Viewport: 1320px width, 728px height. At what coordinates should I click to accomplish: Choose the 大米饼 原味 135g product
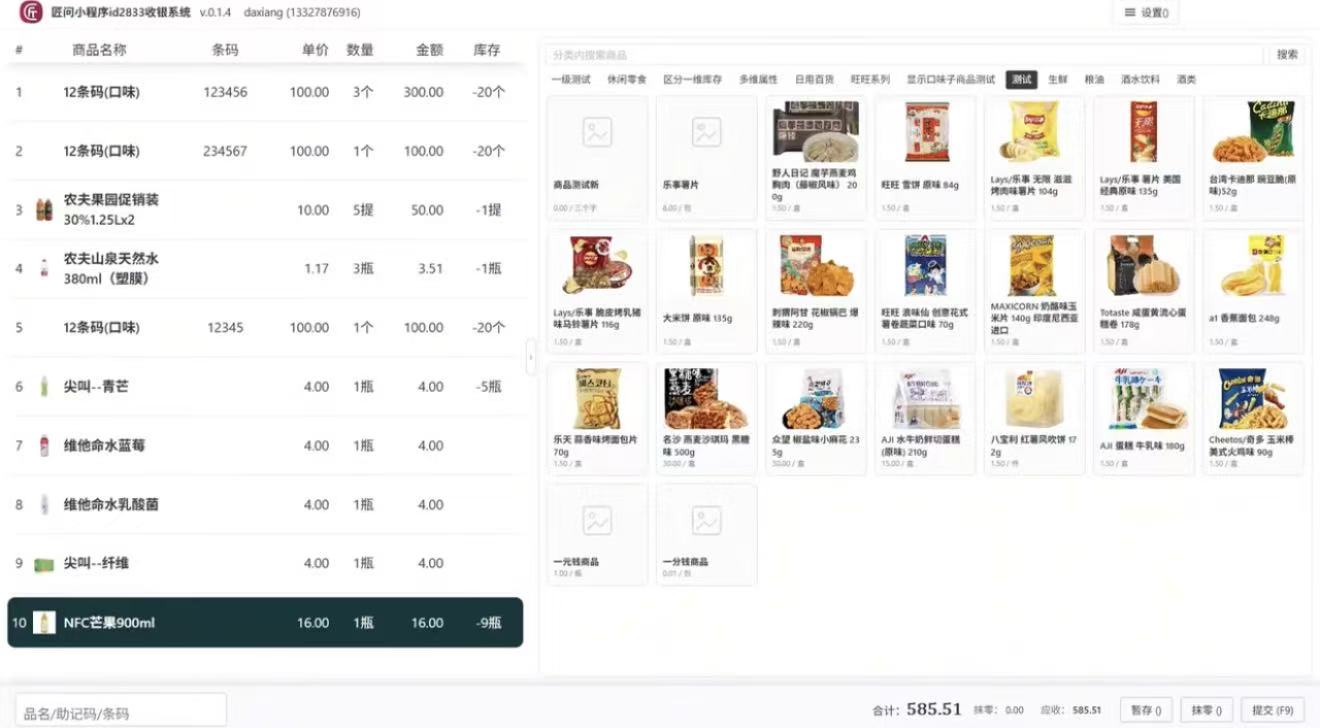pos(706,291)
